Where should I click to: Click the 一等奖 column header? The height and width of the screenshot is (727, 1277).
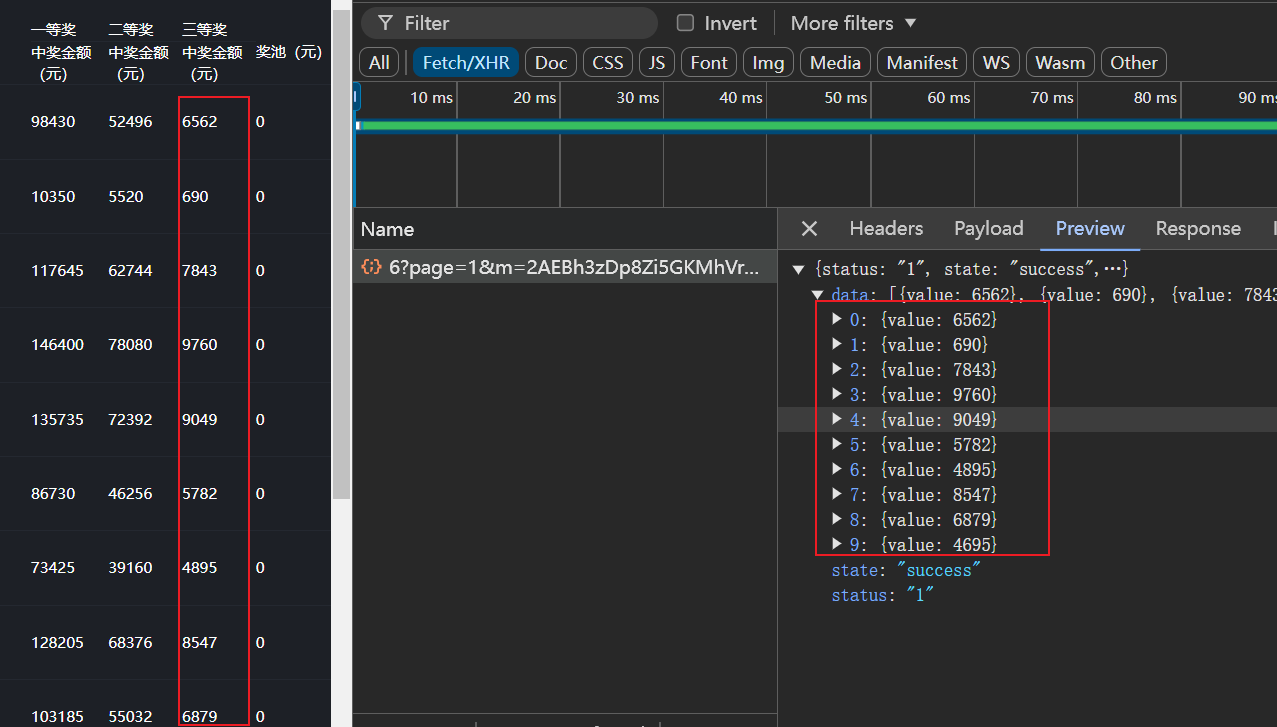click(61, 52)
